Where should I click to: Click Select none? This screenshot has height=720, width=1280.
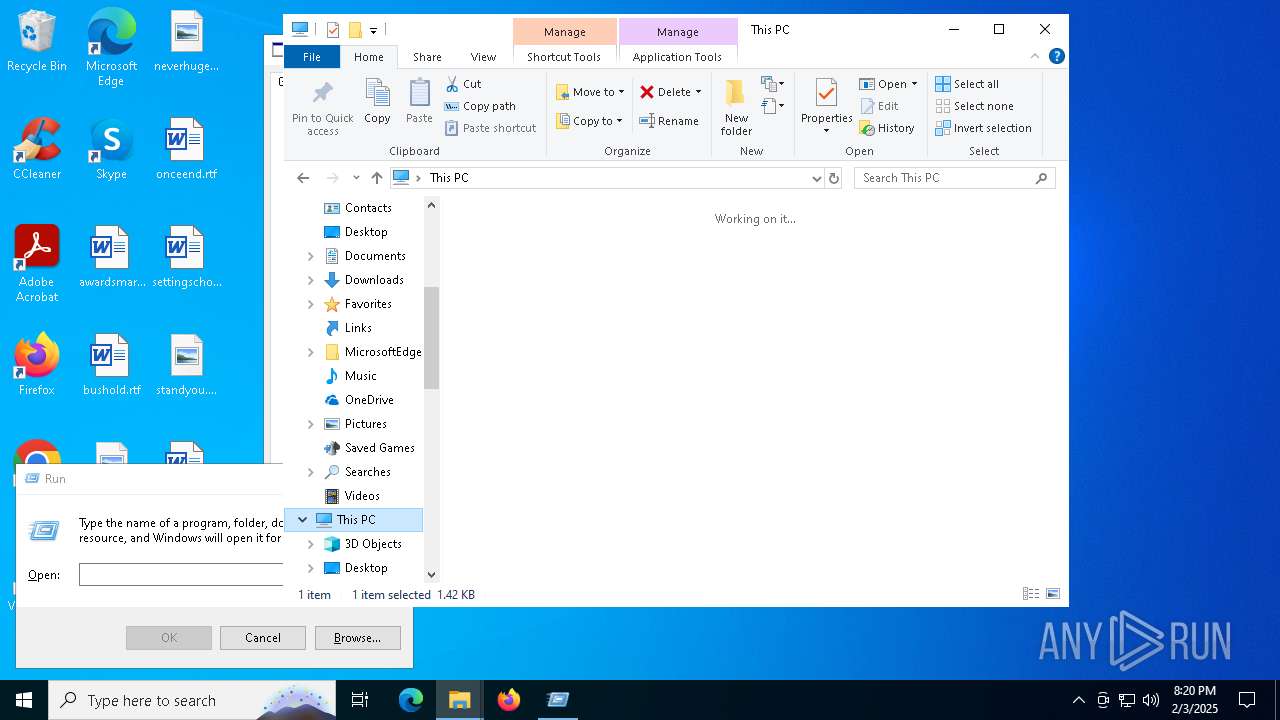[x=974, y=106]
